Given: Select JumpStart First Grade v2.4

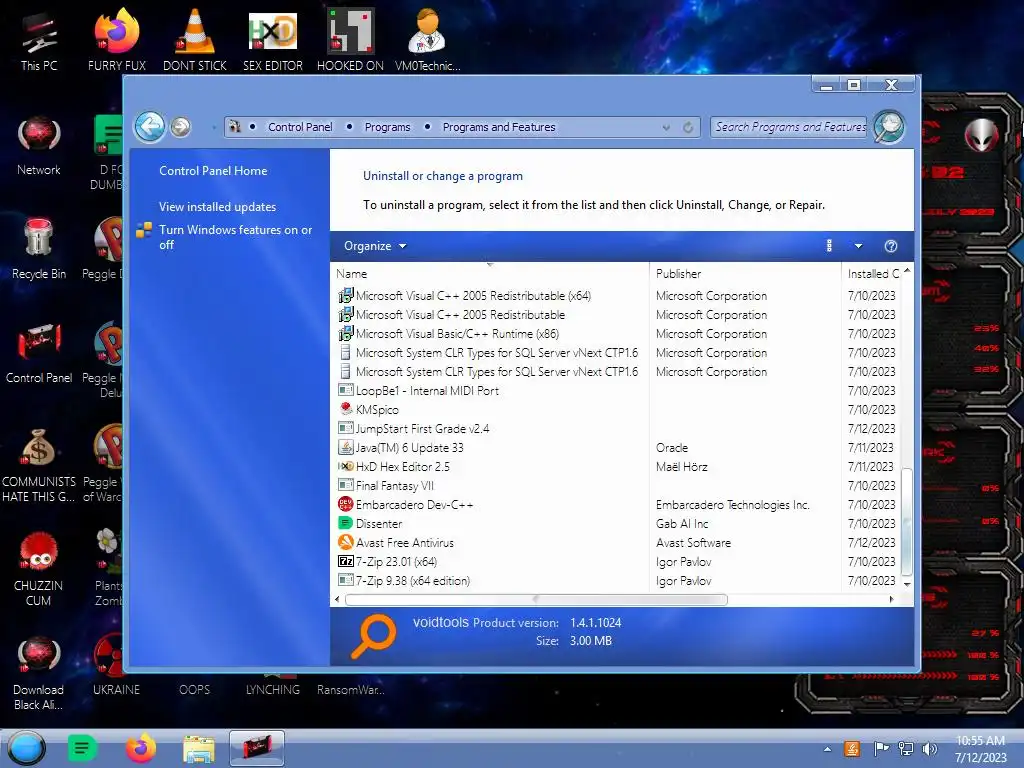Looking at the screenshot, I should tap(422, 428).
